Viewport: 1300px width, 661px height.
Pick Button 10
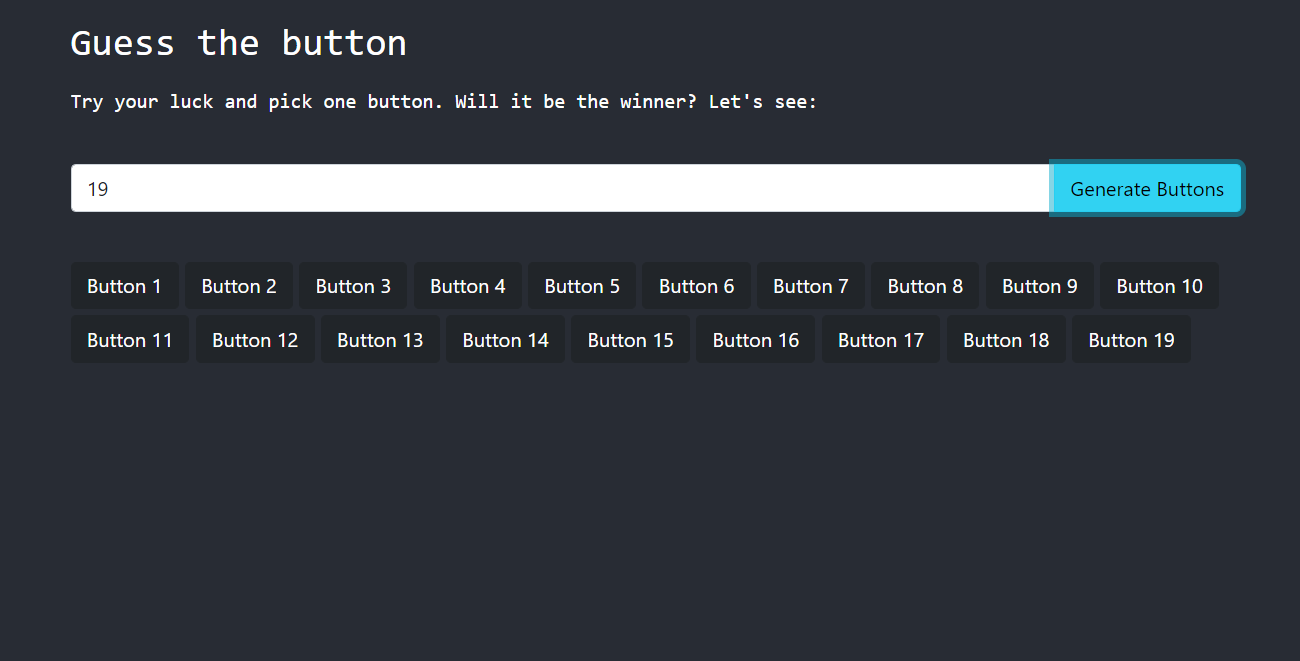click(x=1159, y=285)
